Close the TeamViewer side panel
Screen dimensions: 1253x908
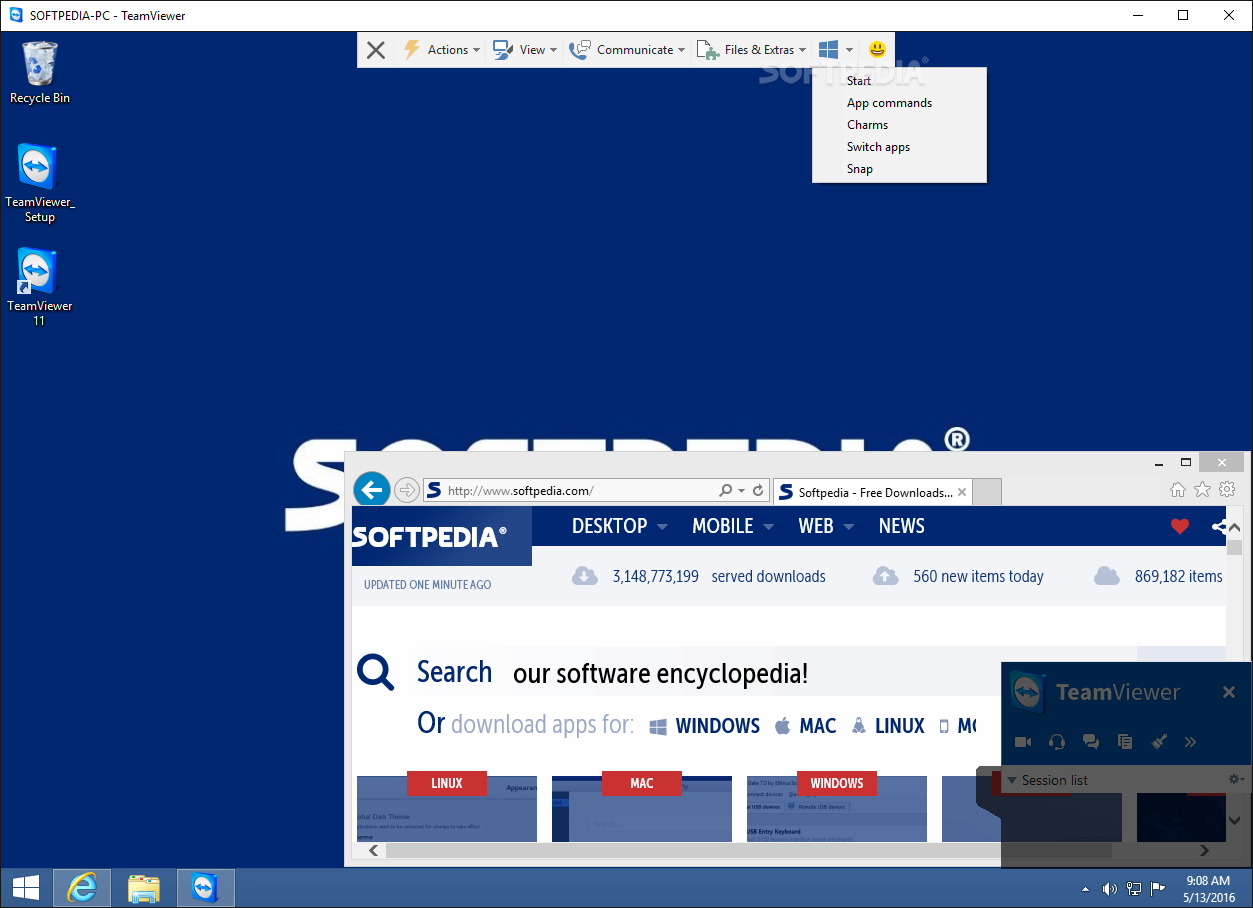[x=1229, y=692]
